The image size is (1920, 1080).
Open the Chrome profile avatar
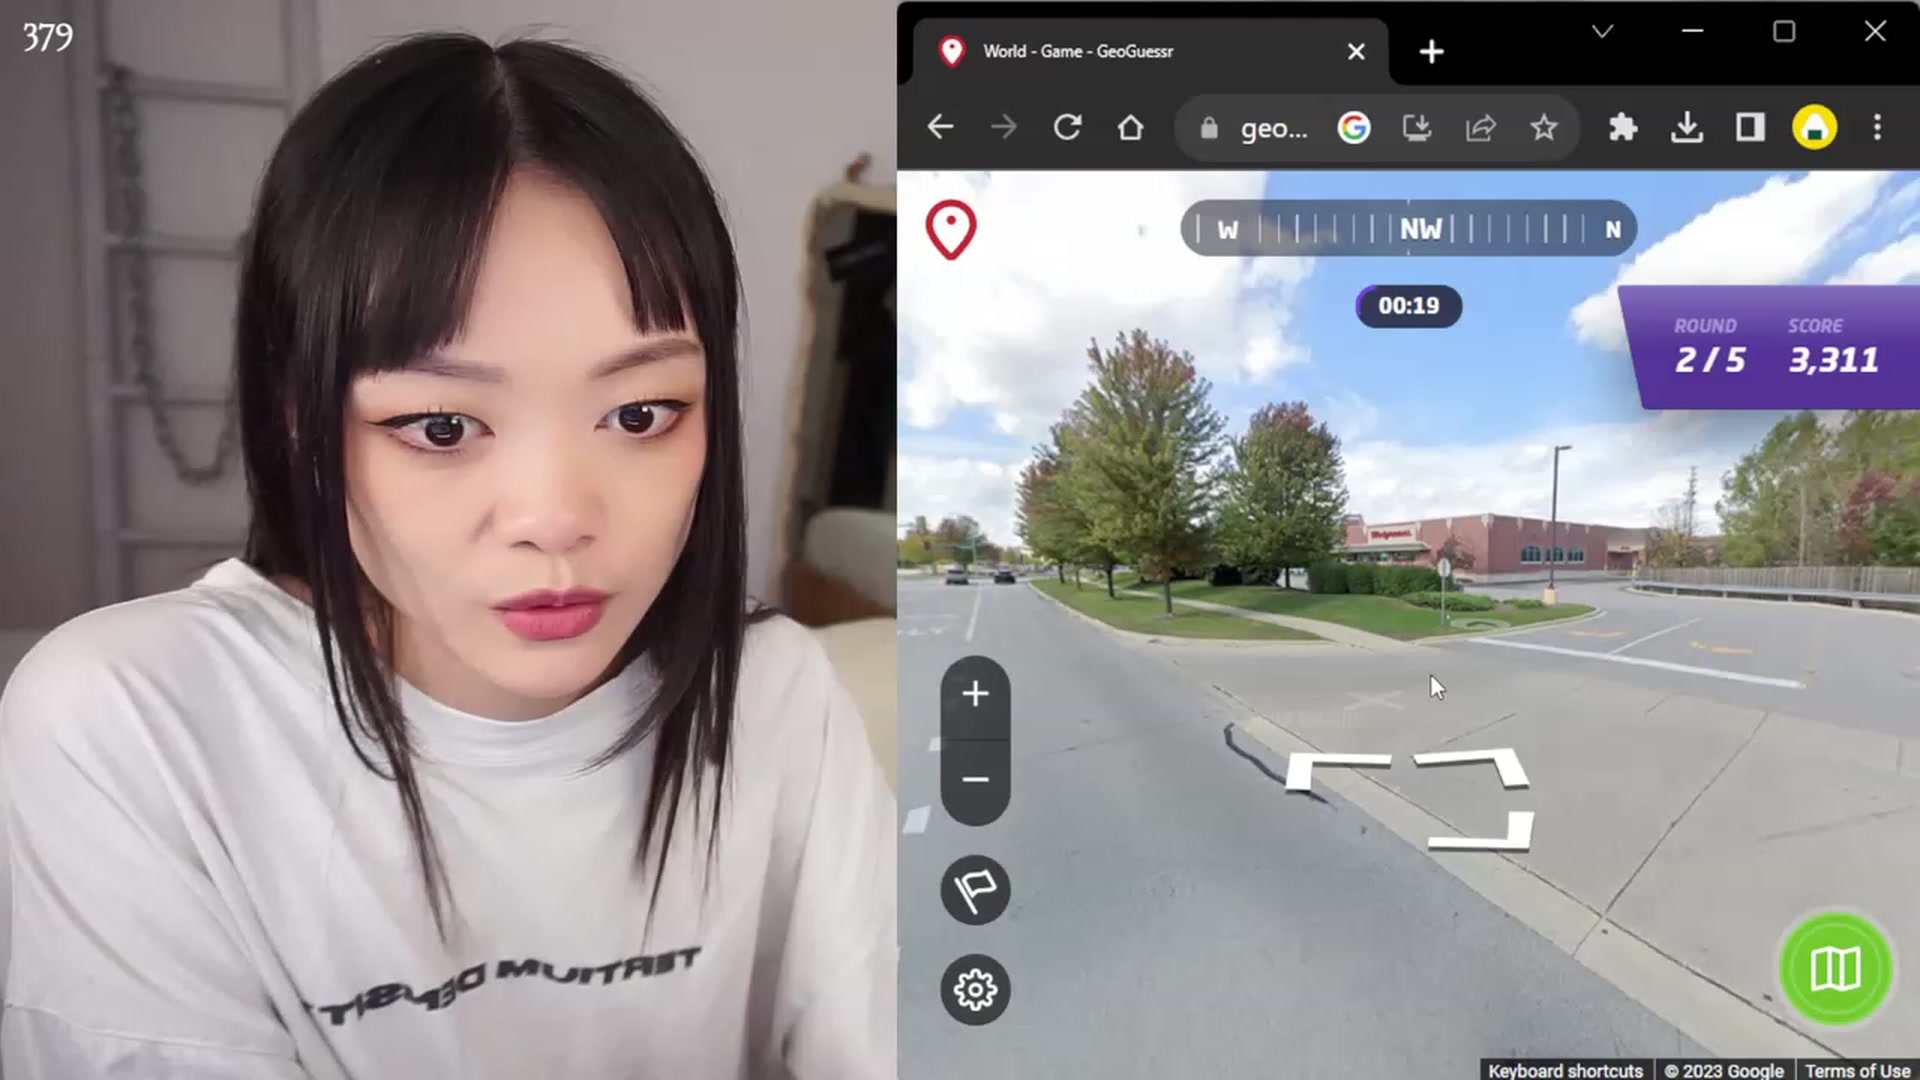coord(1814,127)
